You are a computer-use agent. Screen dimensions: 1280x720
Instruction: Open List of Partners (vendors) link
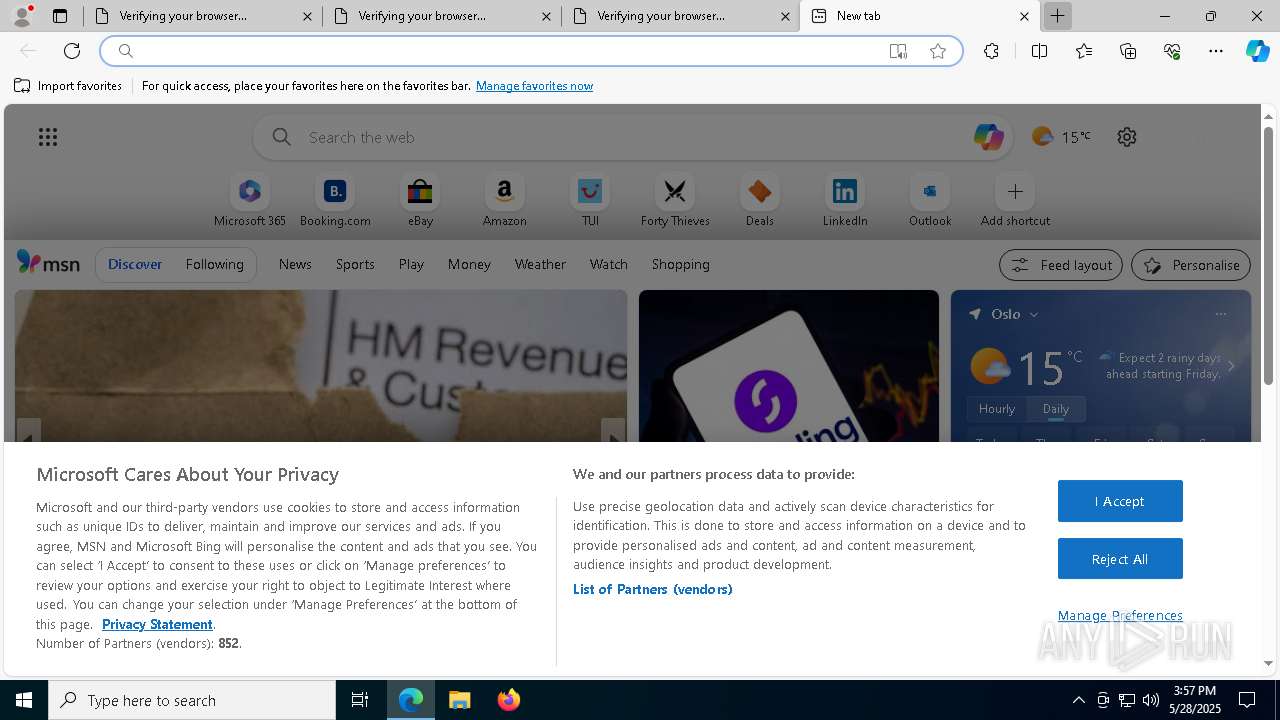click(x=652, y=589)
